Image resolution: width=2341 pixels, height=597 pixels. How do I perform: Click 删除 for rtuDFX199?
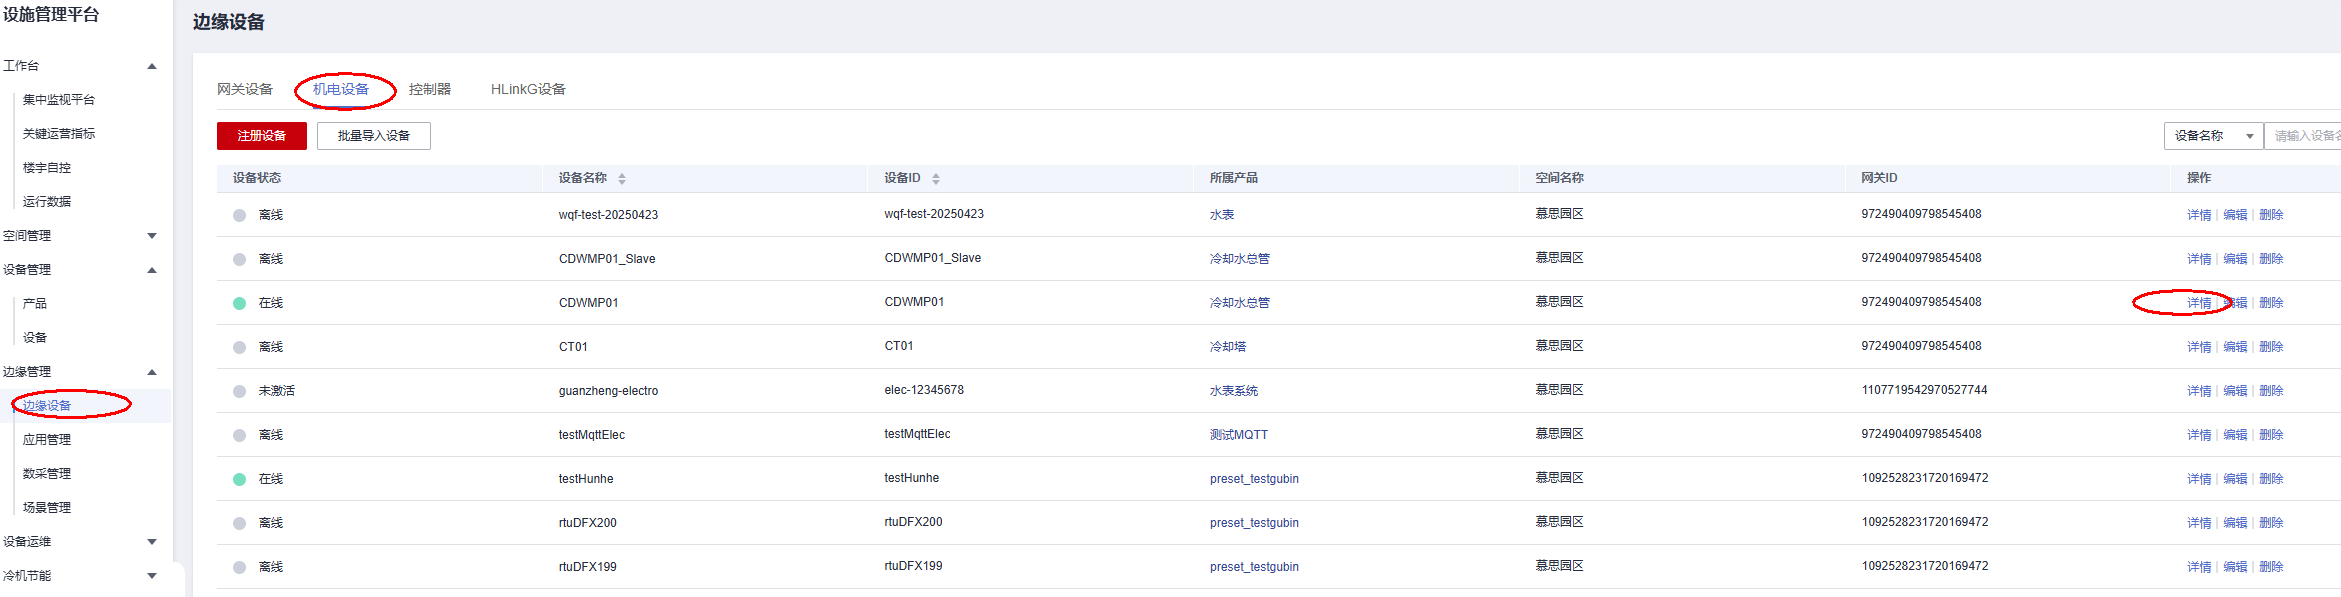[2271, 567]
